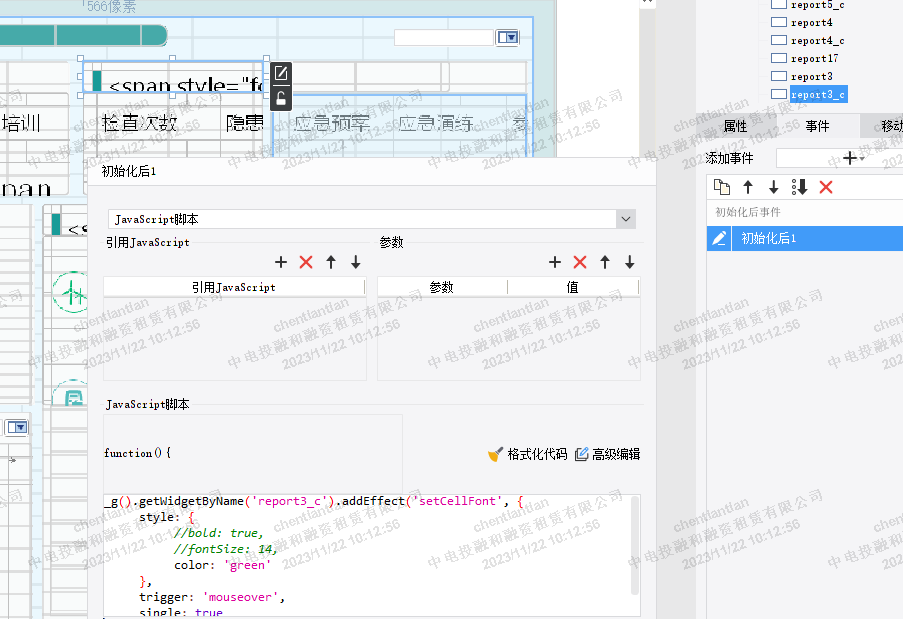Click the blank input field on canvas top
903x619 pixels.
443,37
